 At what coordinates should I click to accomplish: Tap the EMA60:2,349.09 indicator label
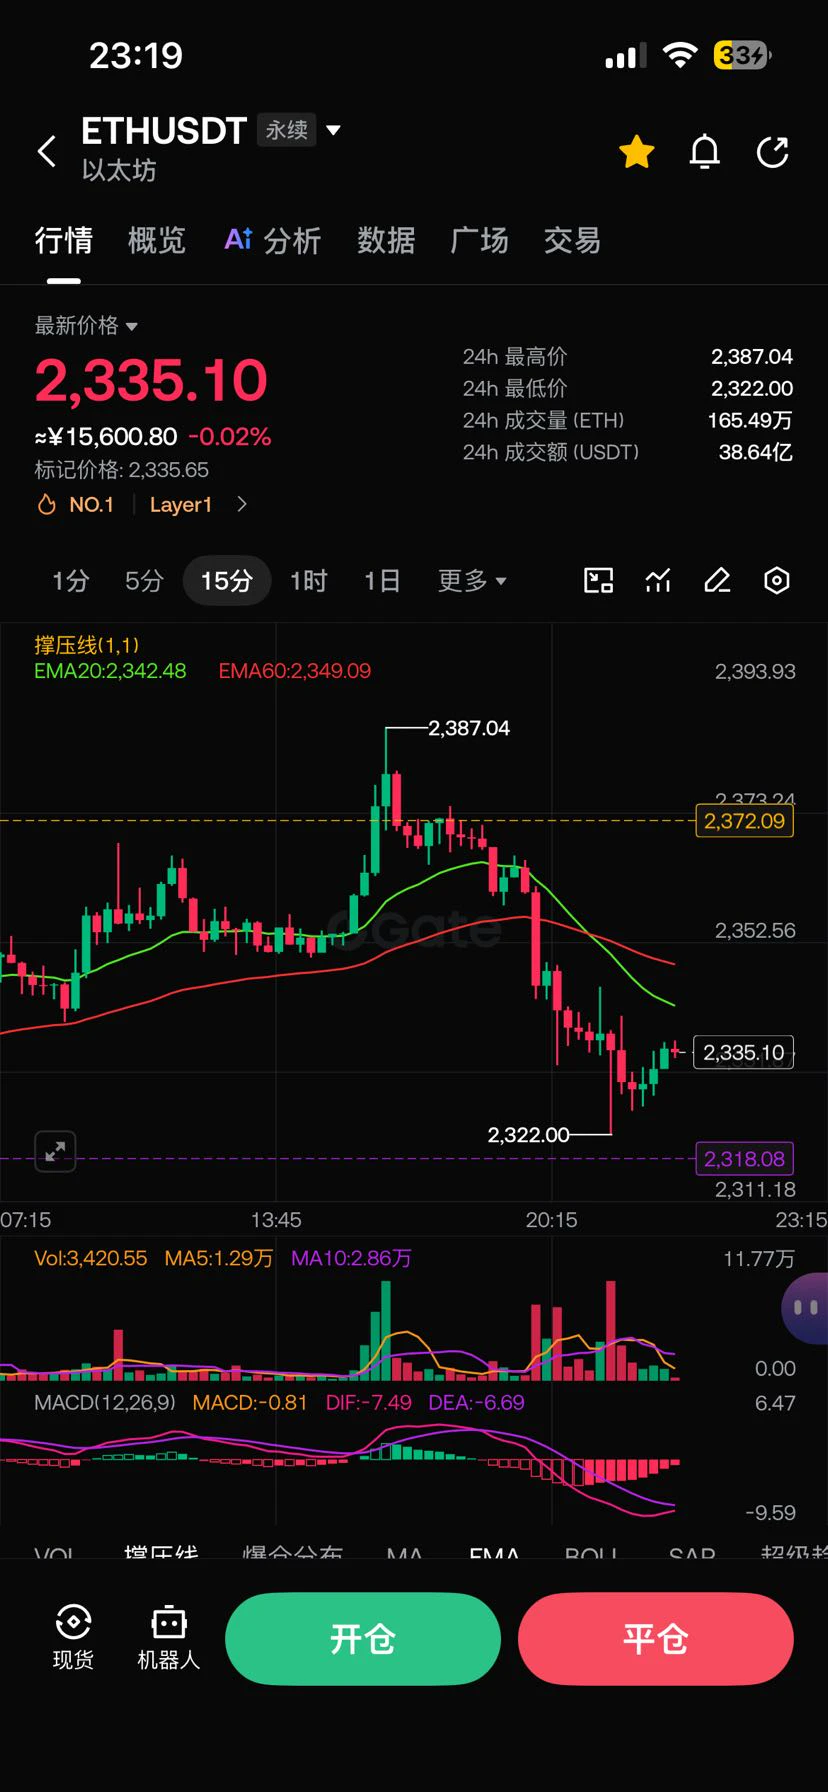click(x=295, y=671)
